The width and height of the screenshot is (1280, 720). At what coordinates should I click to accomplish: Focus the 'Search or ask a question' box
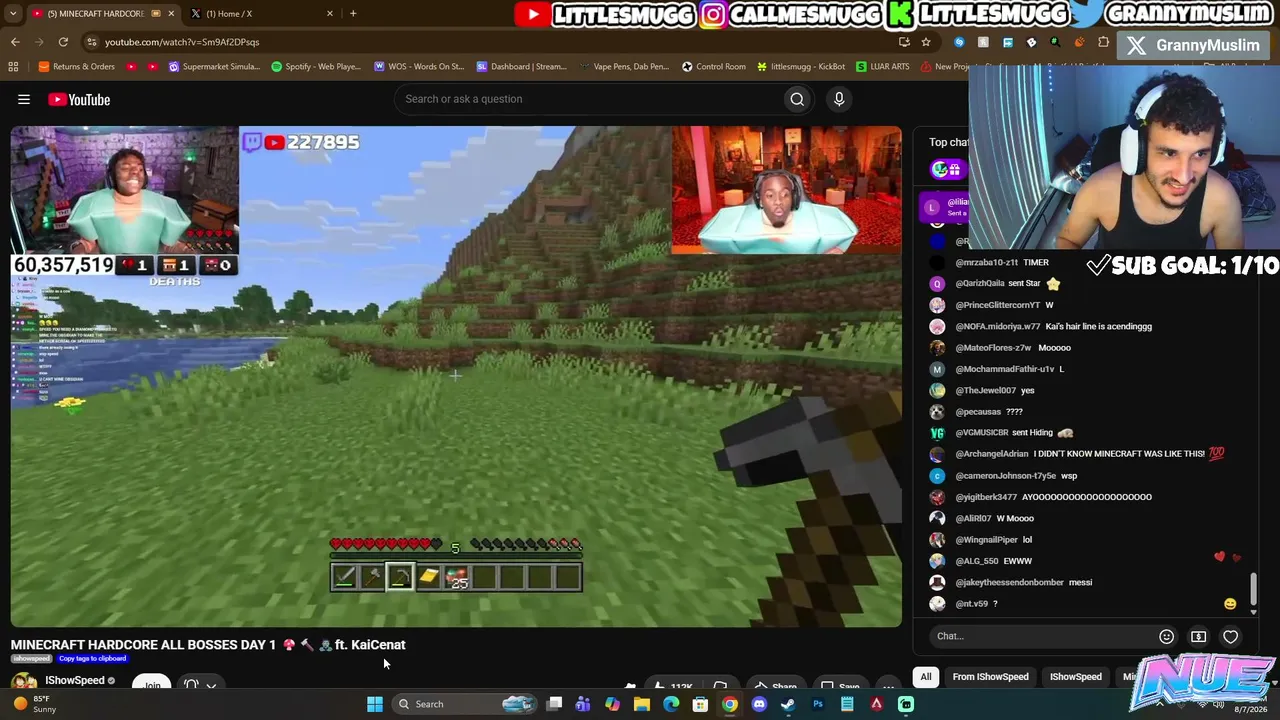590,99
